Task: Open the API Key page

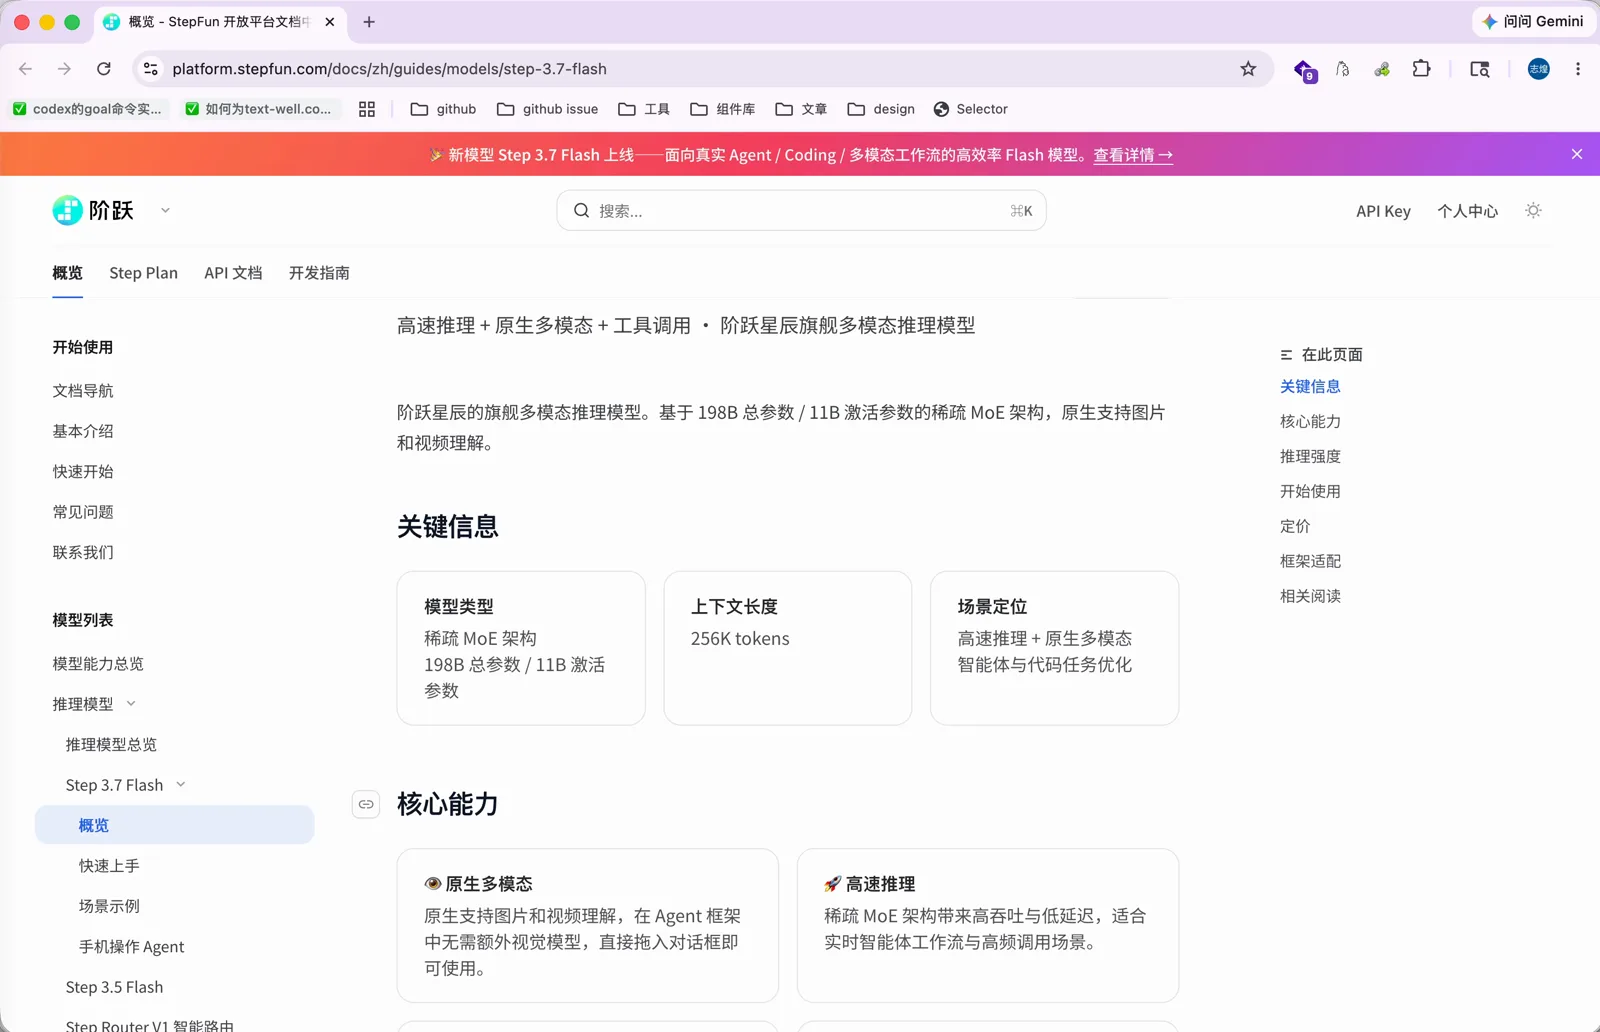Action: click(x=1383, y=211)
